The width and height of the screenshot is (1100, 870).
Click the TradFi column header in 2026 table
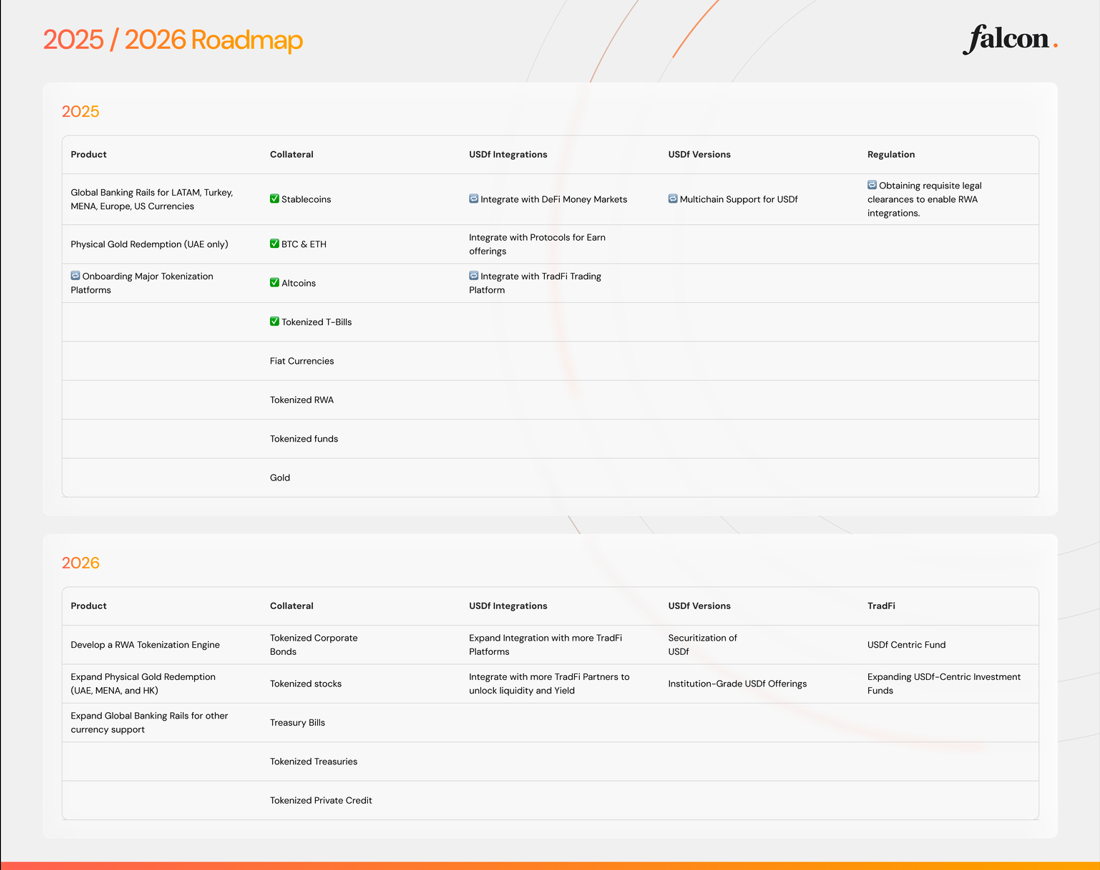coord(881,606)
